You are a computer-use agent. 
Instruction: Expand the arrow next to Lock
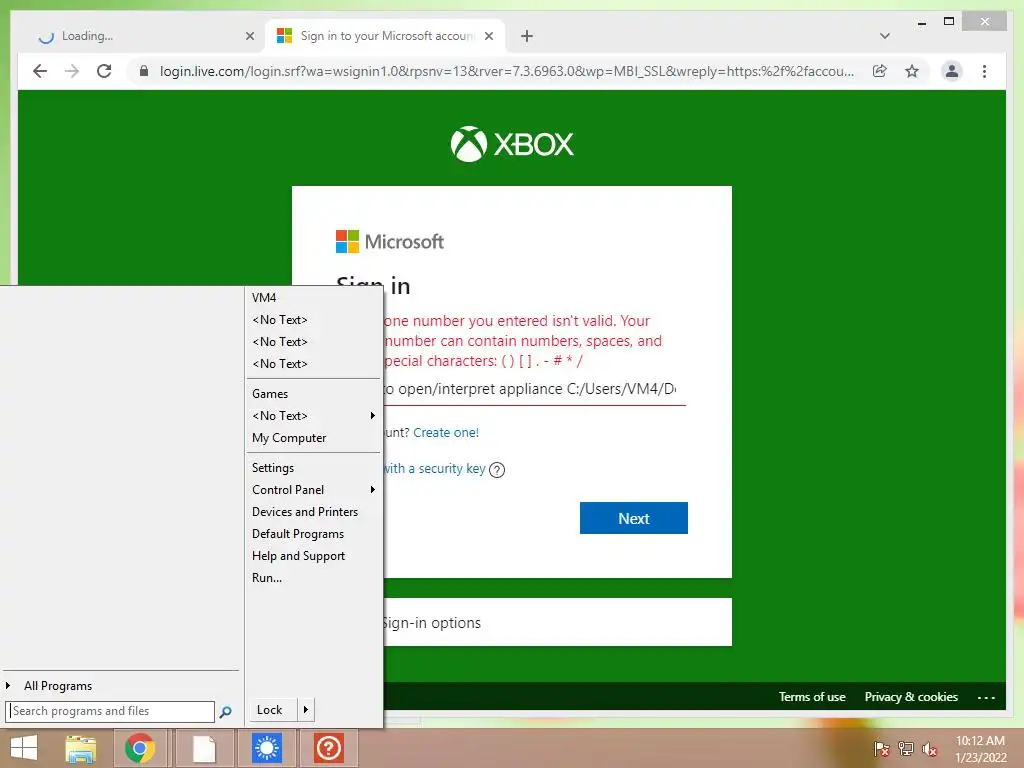pyautogui.click(x=306, y=710)
